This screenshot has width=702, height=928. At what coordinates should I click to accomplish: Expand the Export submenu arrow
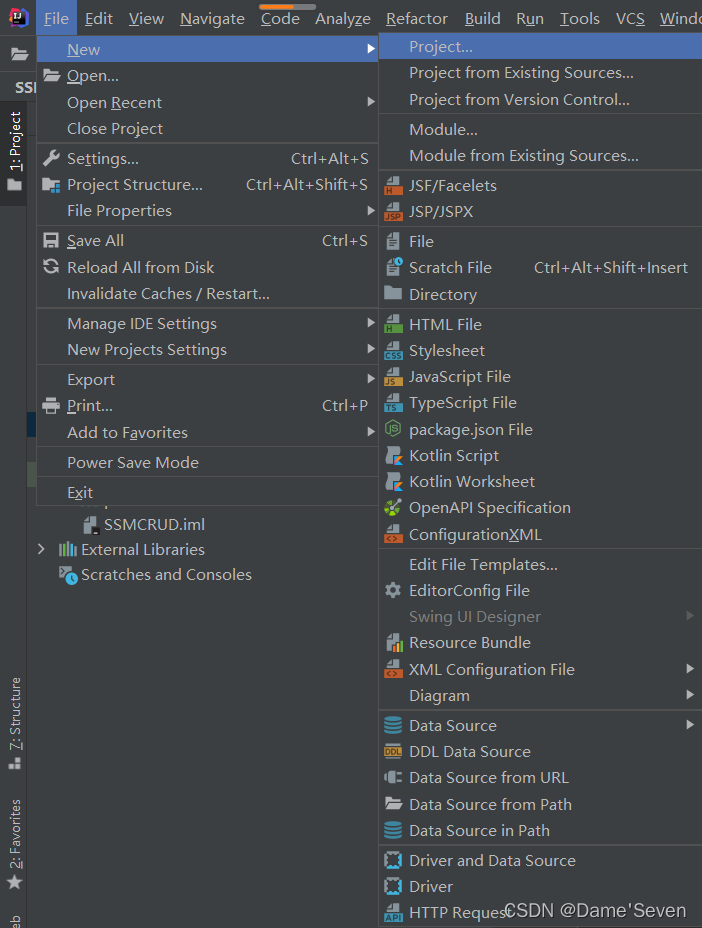point(371,379)
